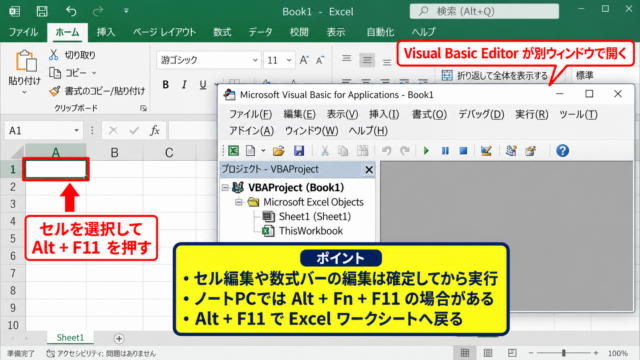Screen dimensions: 640x360
Task: Switch to the 挿入 ribbon tab
Action: pyautogui.click(x=106, y=32)
